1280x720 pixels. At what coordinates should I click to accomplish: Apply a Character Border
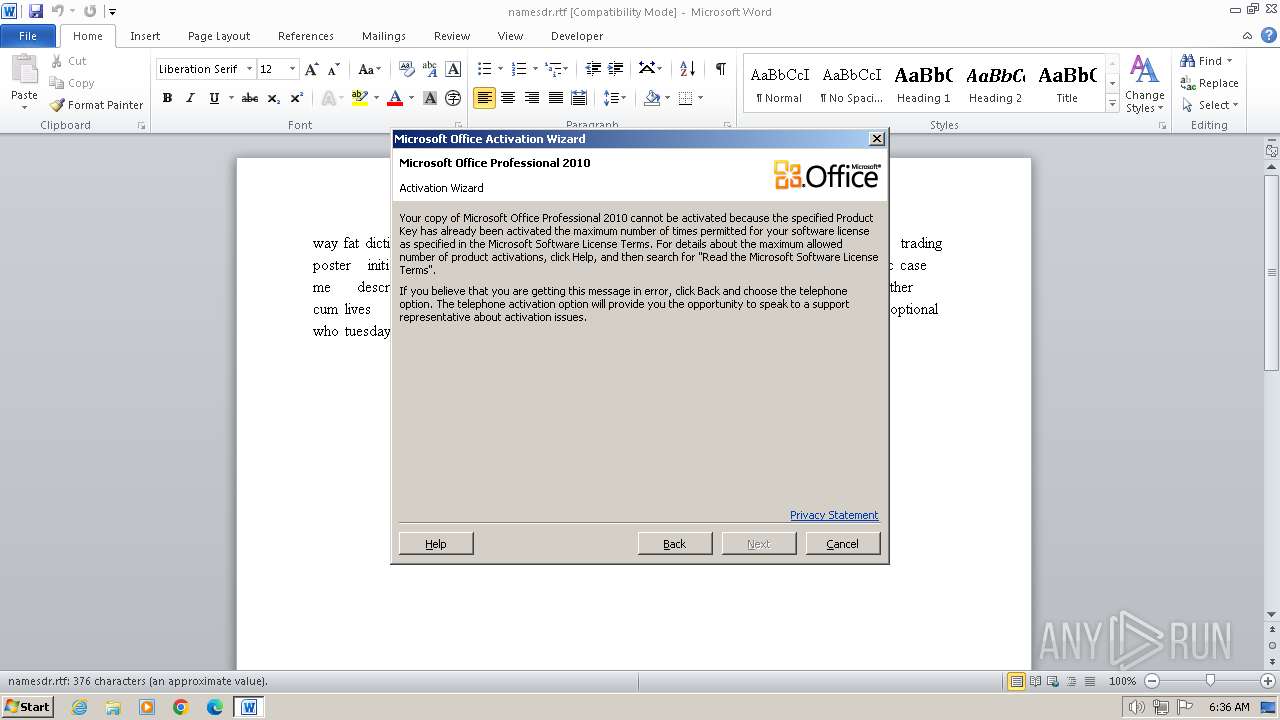coord(453,69)
